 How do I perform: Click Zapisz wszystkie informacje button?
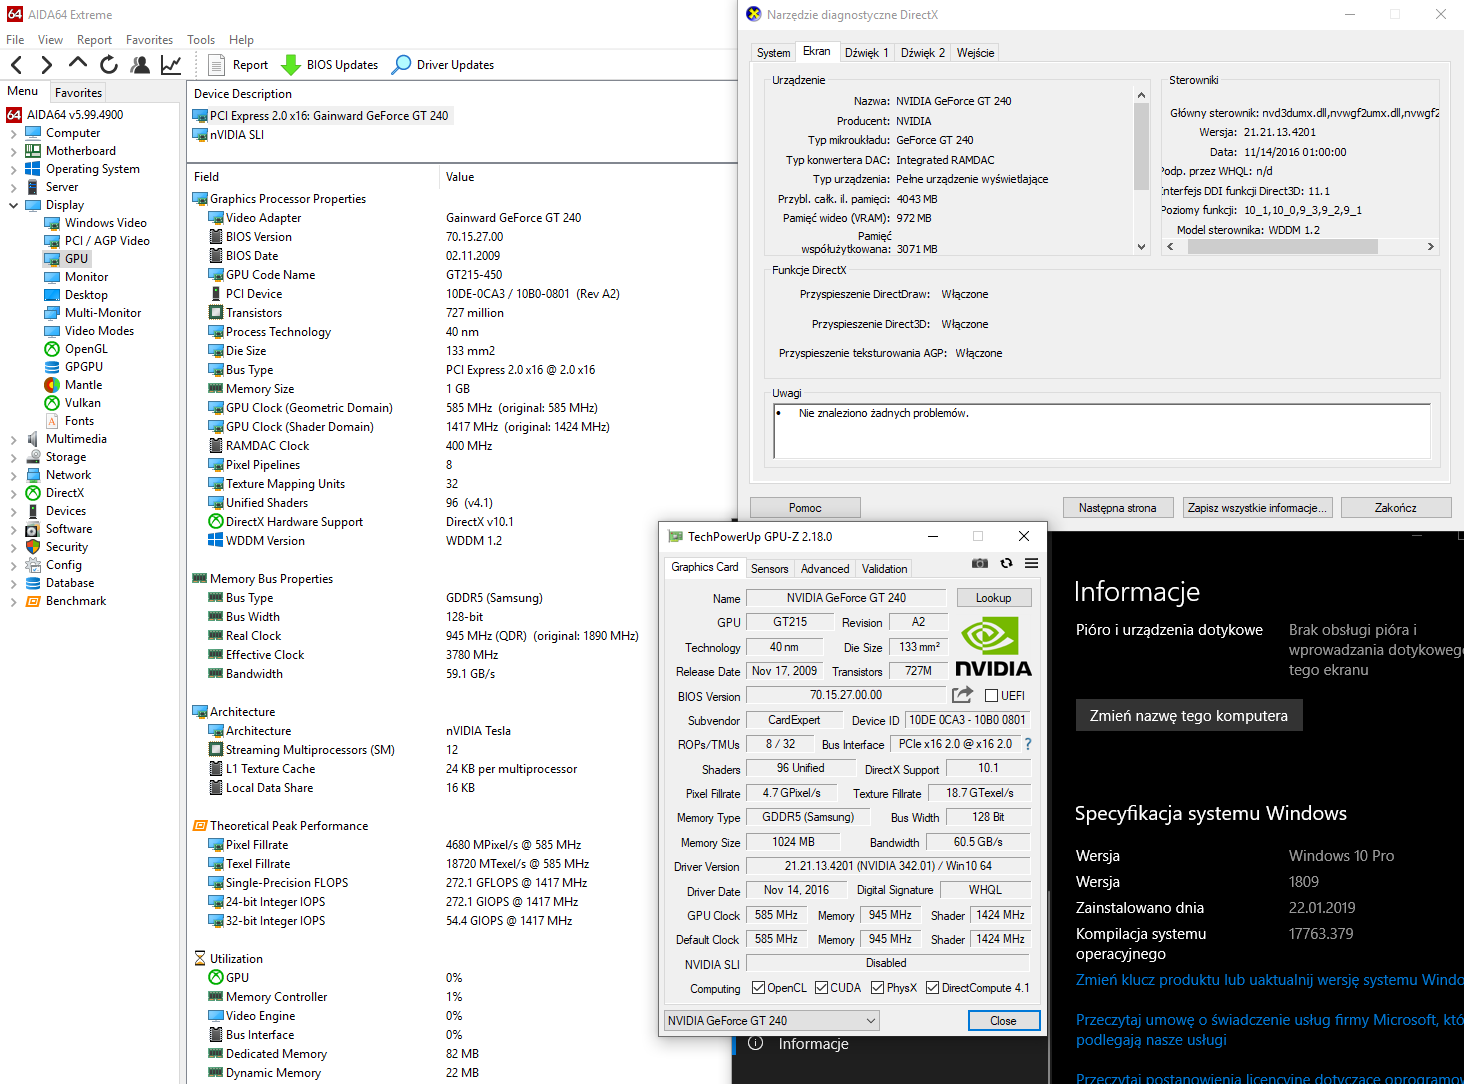(1257, 508)
